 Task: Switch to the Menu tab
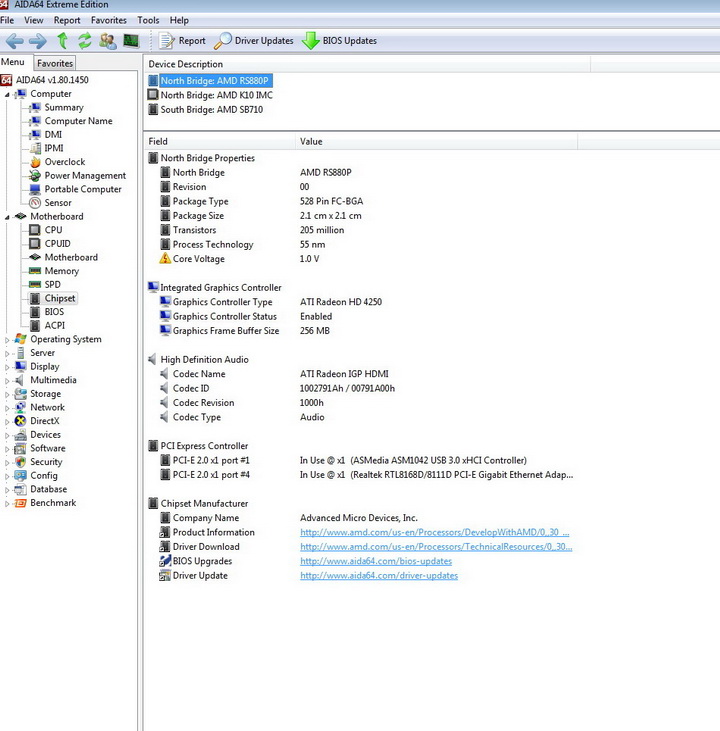click(x=13, y=62)
